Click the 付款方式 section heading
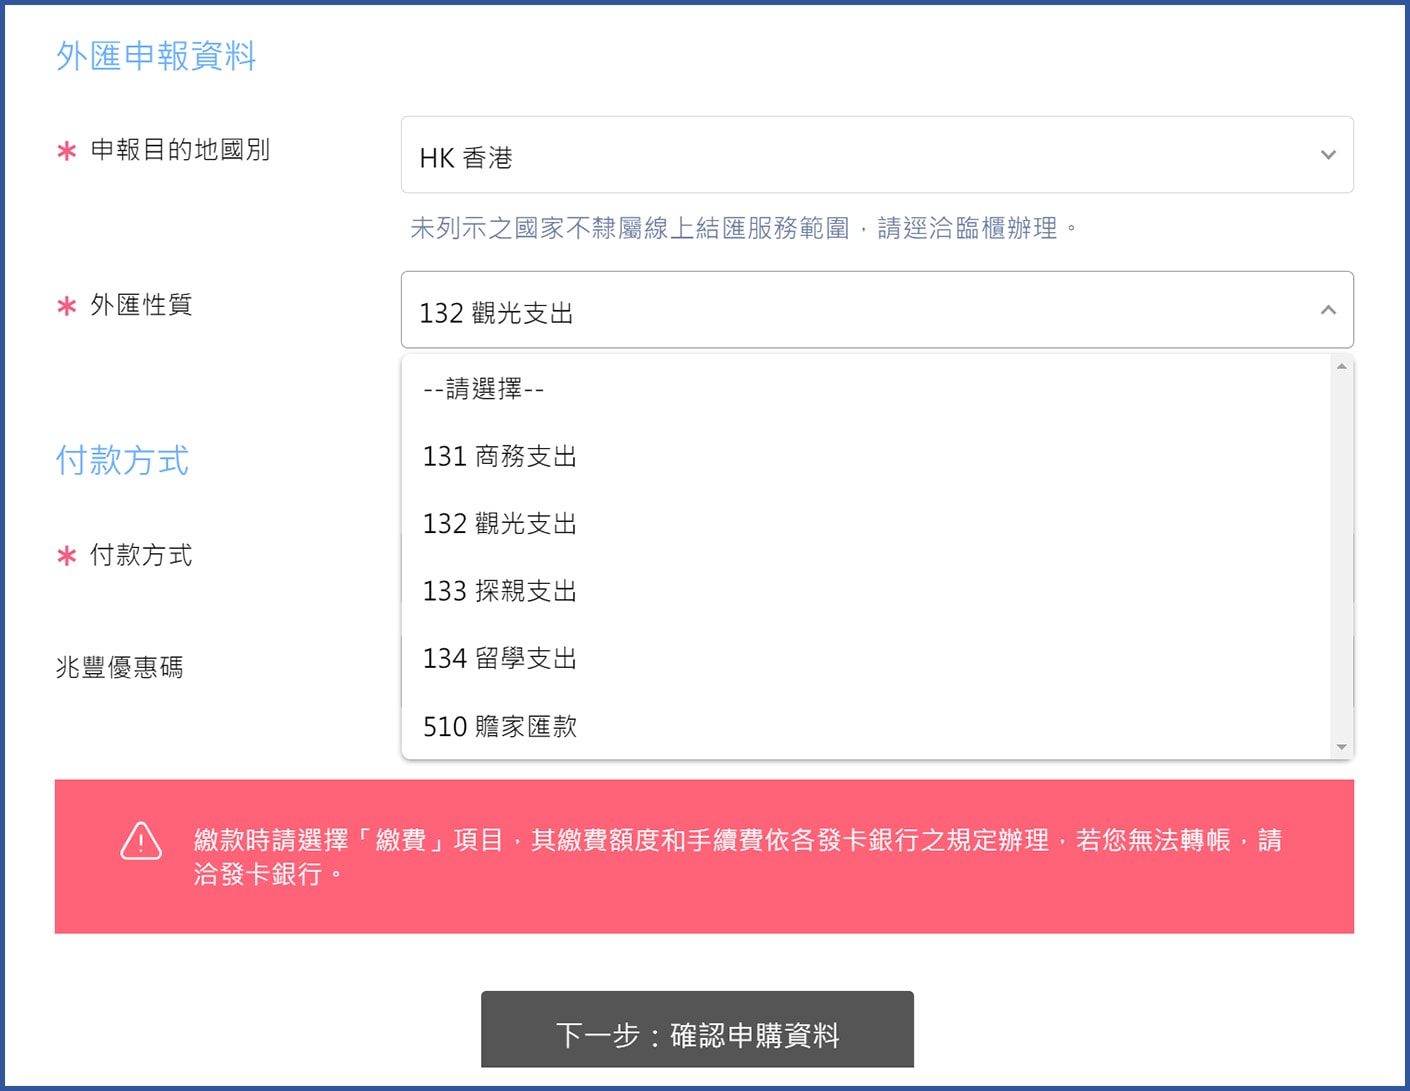1410x1091 pixels. coord(121,461)
